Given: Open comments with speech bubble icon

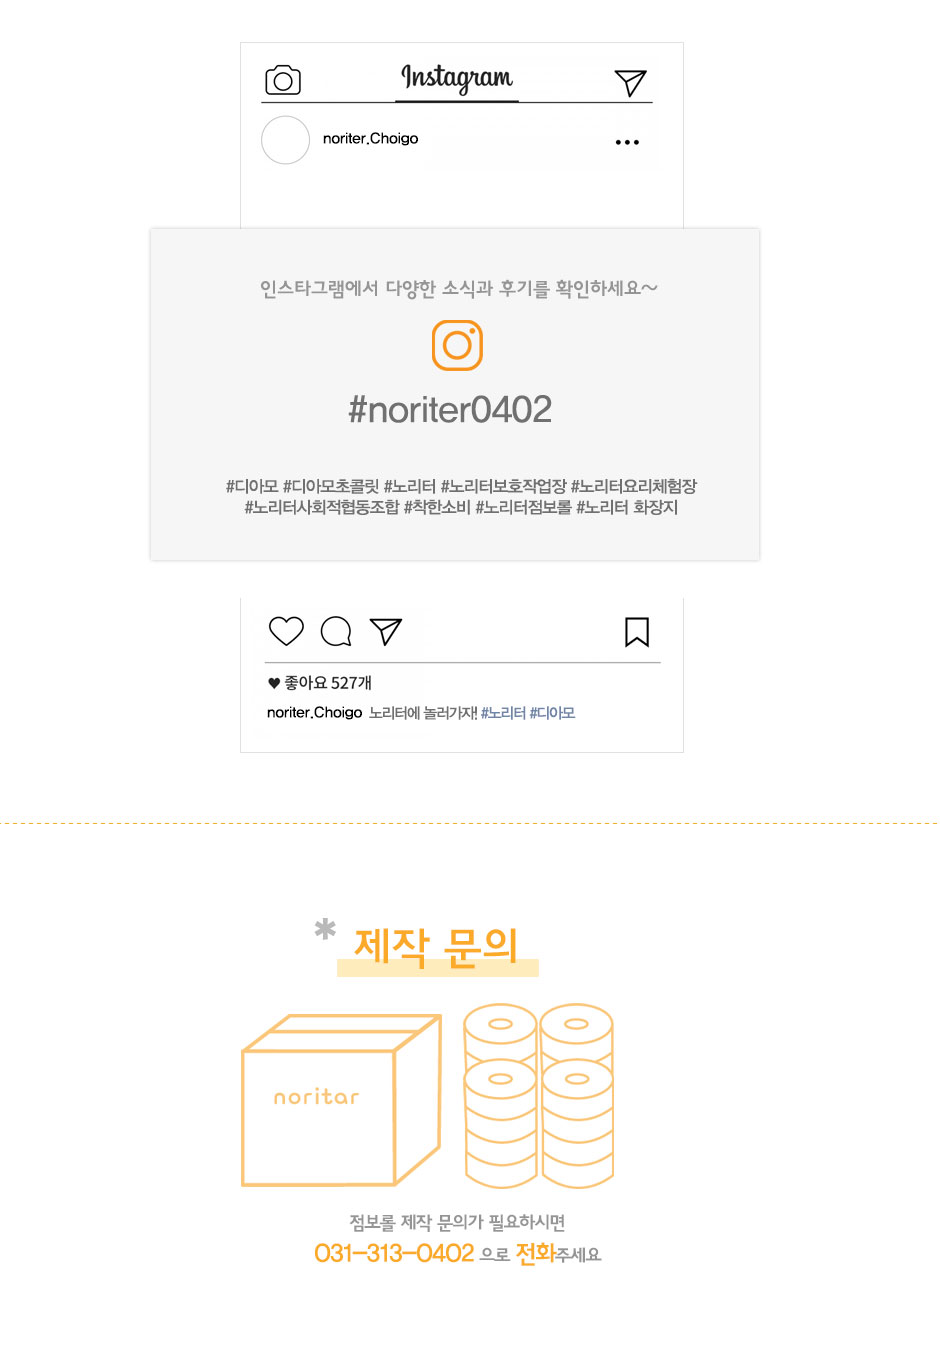Looking at the screenshot, I should (x=336, y=631).
